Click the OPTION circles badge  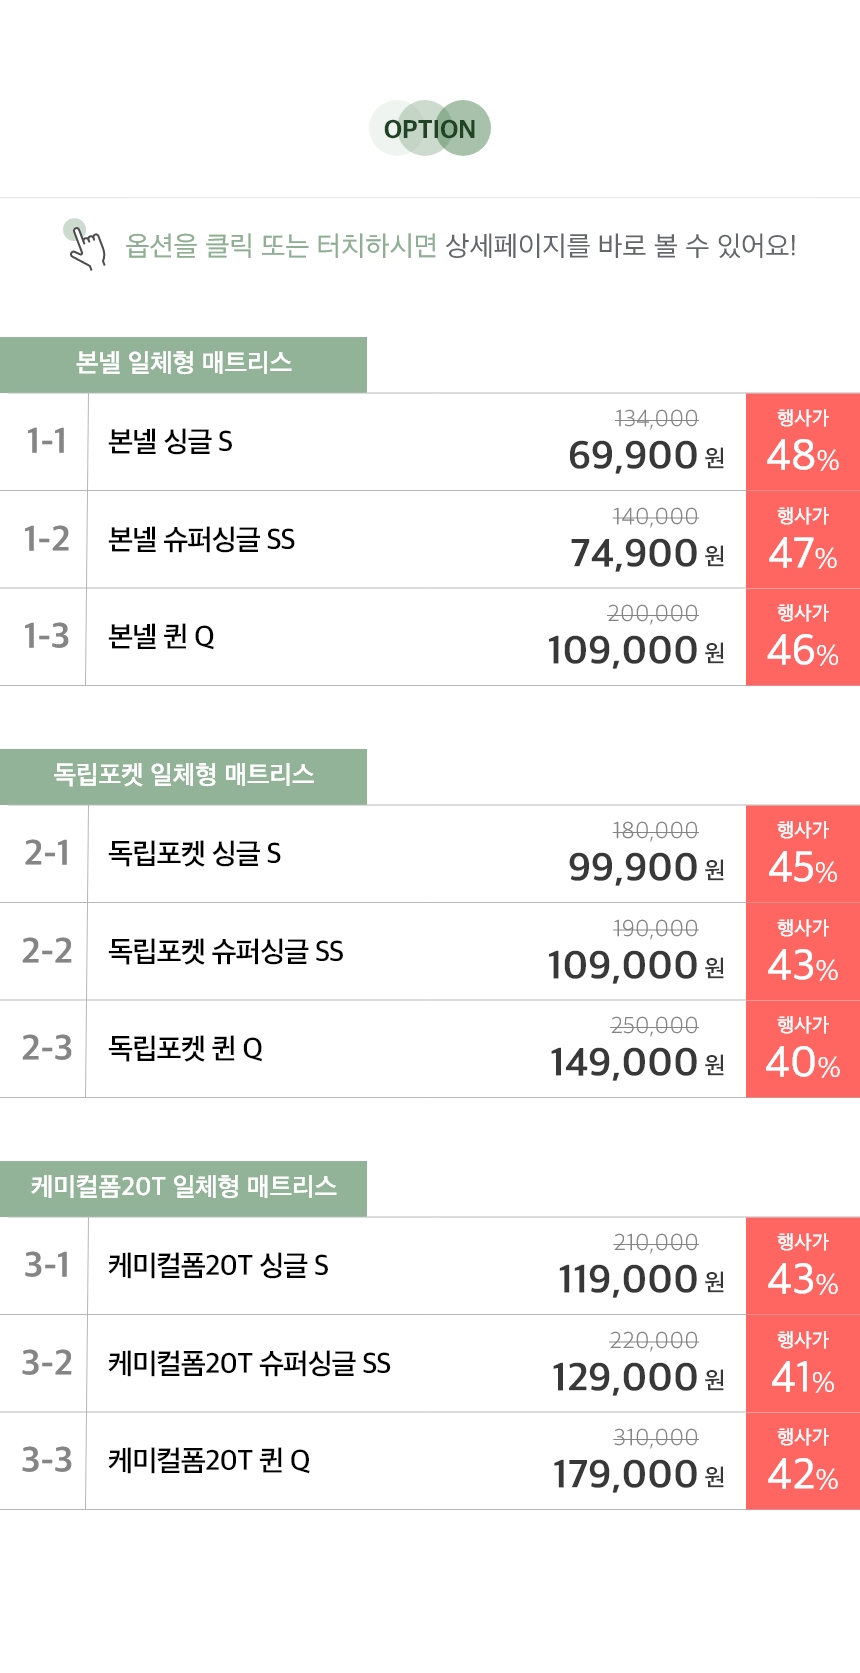(x=430, y=129)
